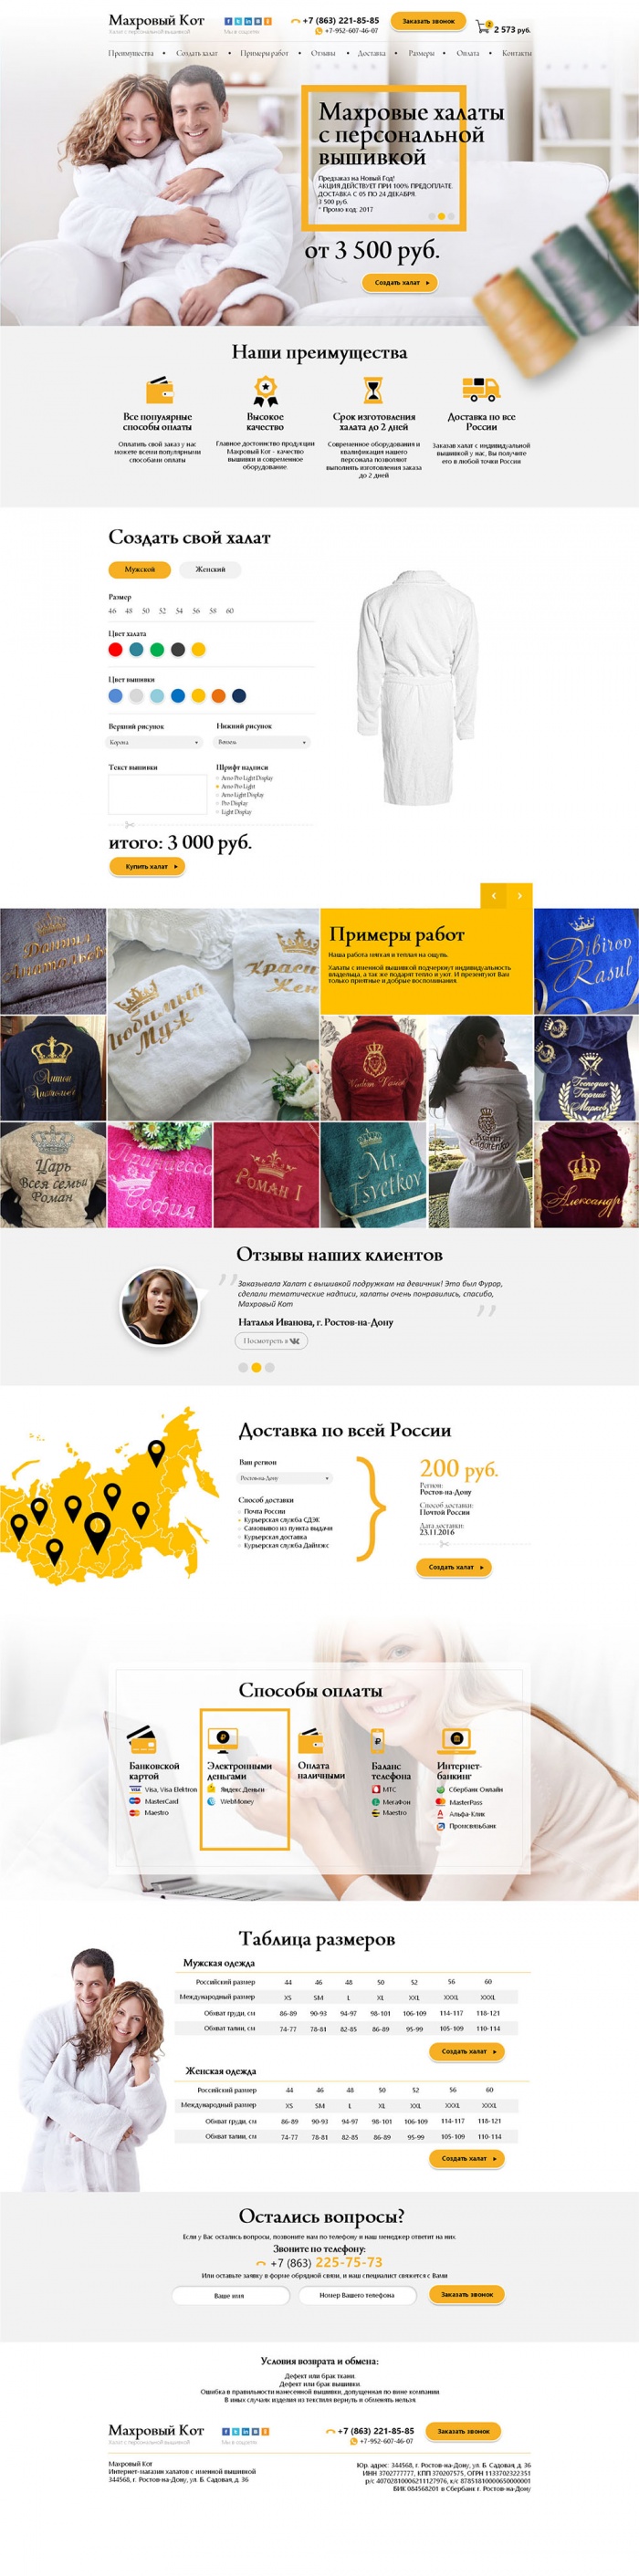Select the Электронными деньгами payment icon
Image resolution: width=639 pixels, height=2576 pixels.
(x=222, y=1742)
